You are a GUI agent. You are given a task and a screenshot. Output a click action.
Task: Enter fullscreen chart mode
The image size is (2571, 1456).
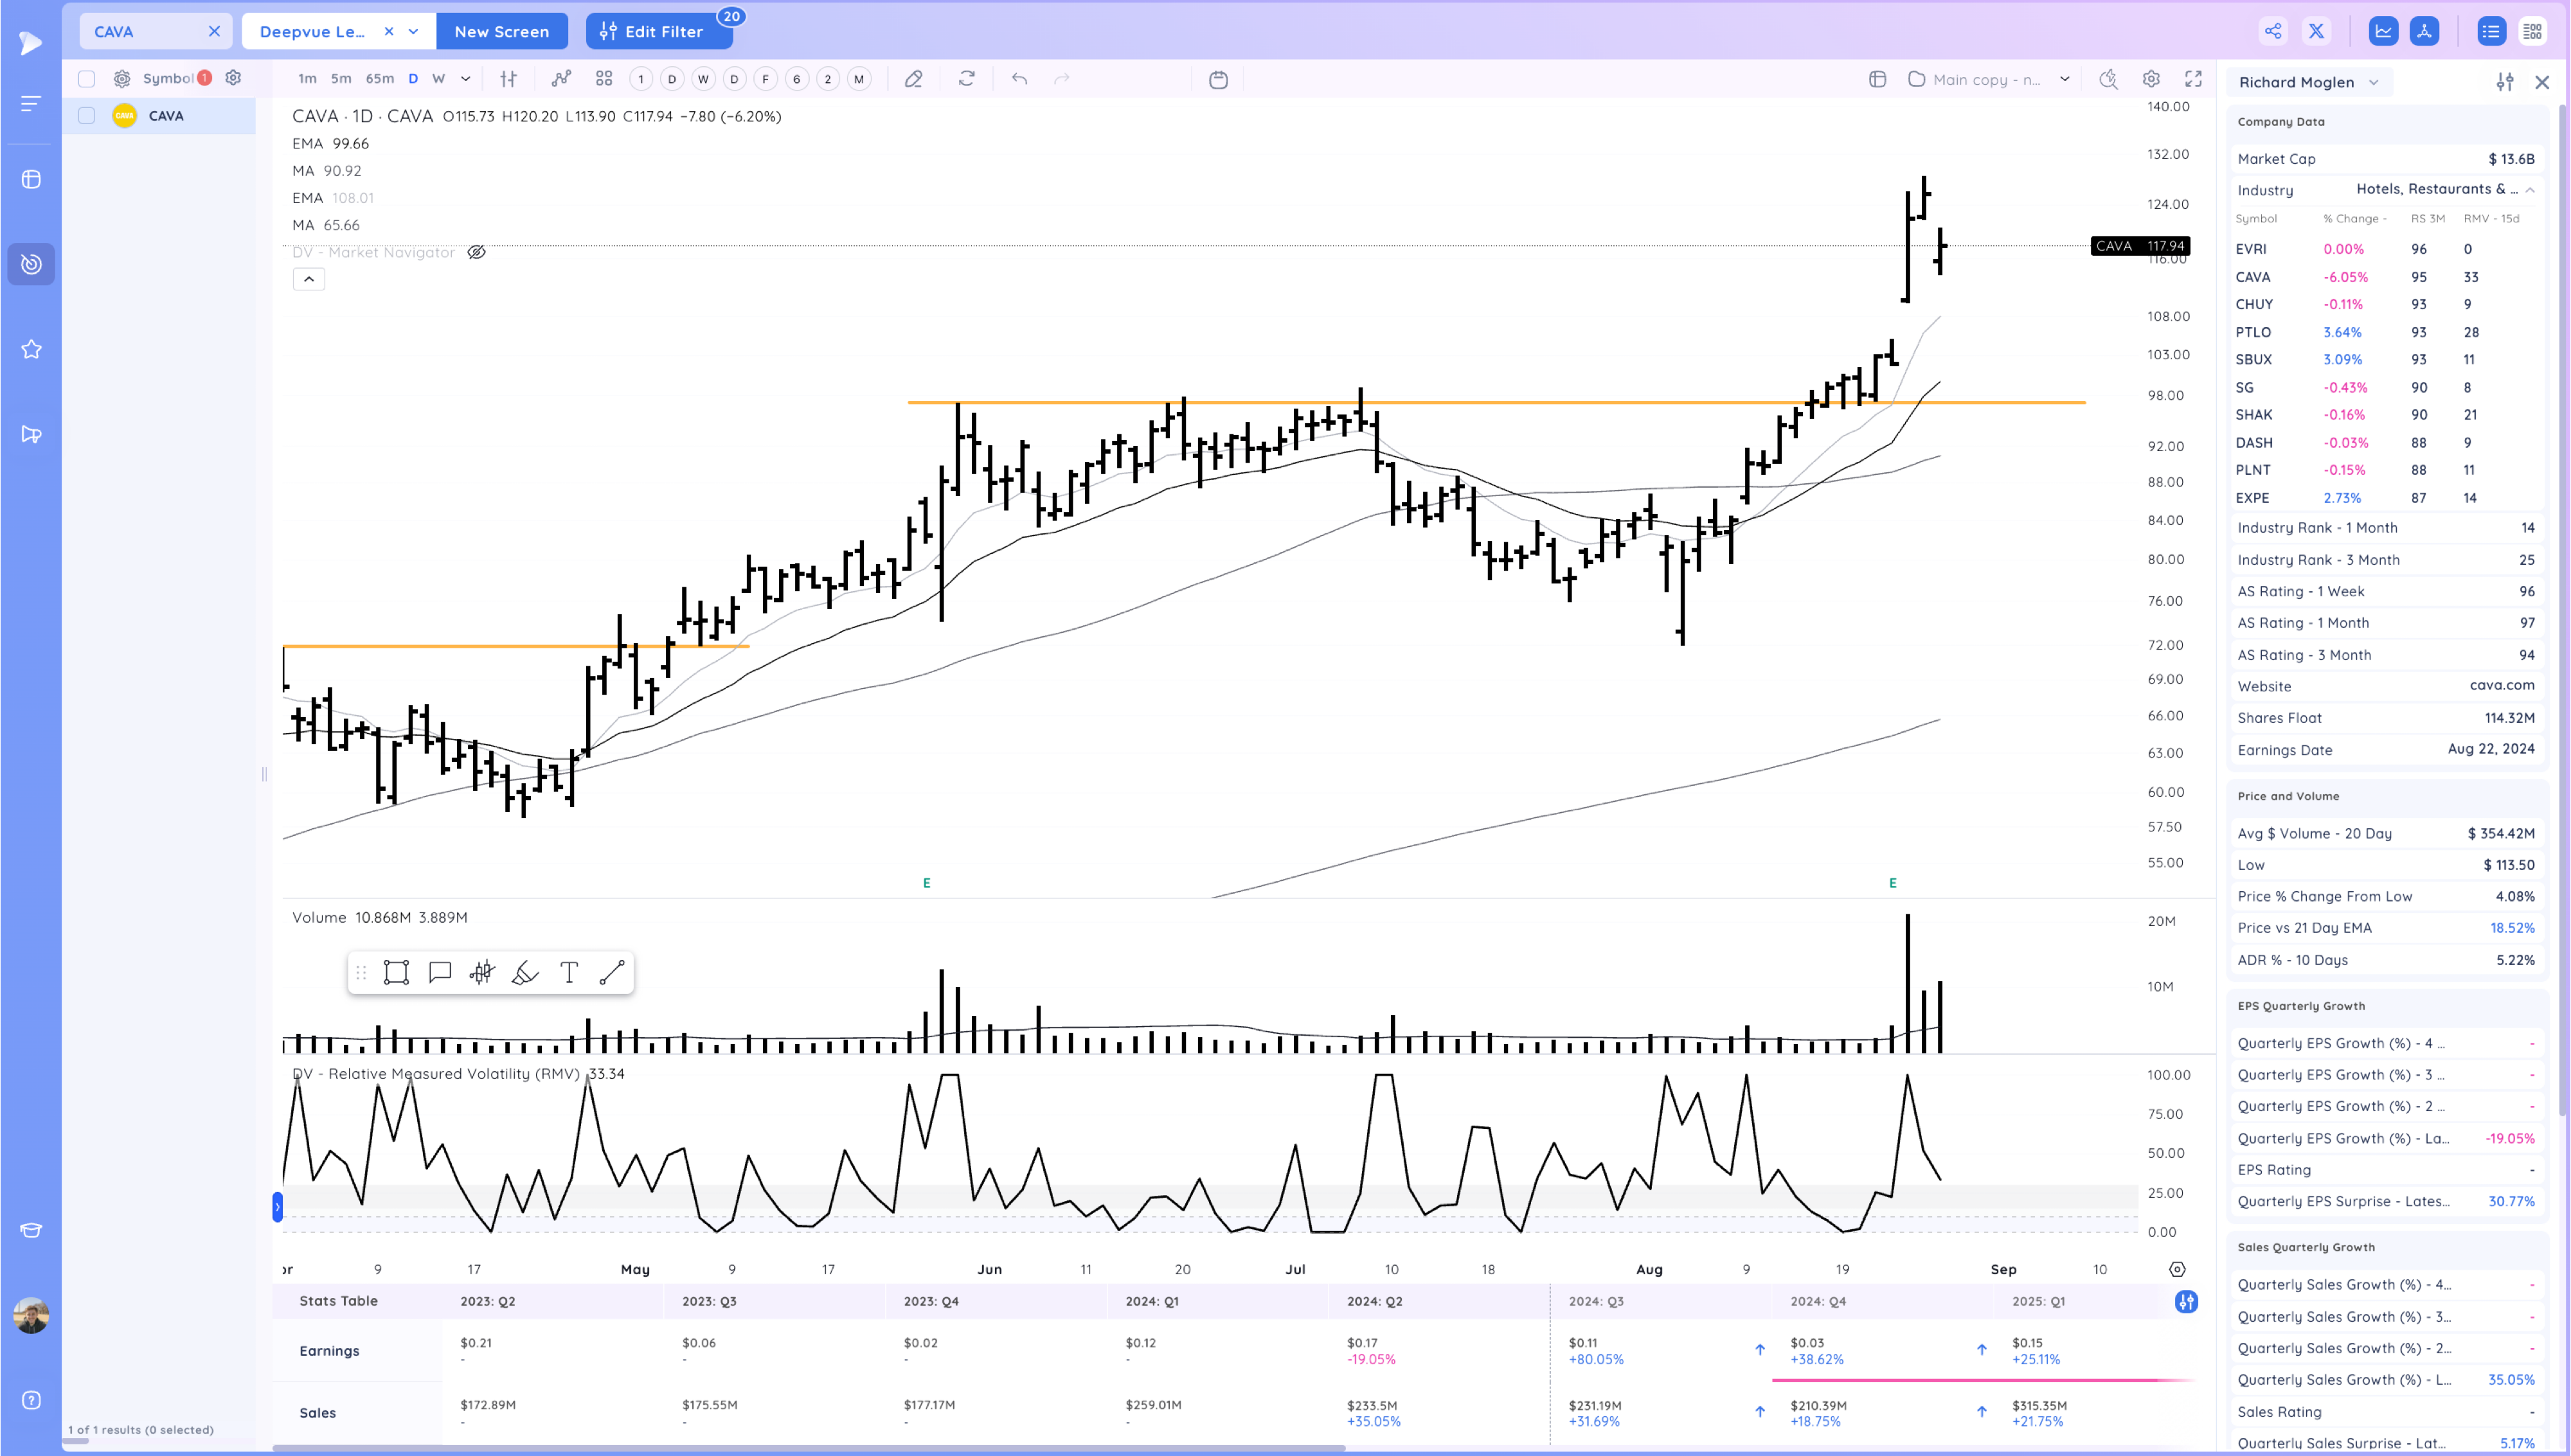(2193, 79)
